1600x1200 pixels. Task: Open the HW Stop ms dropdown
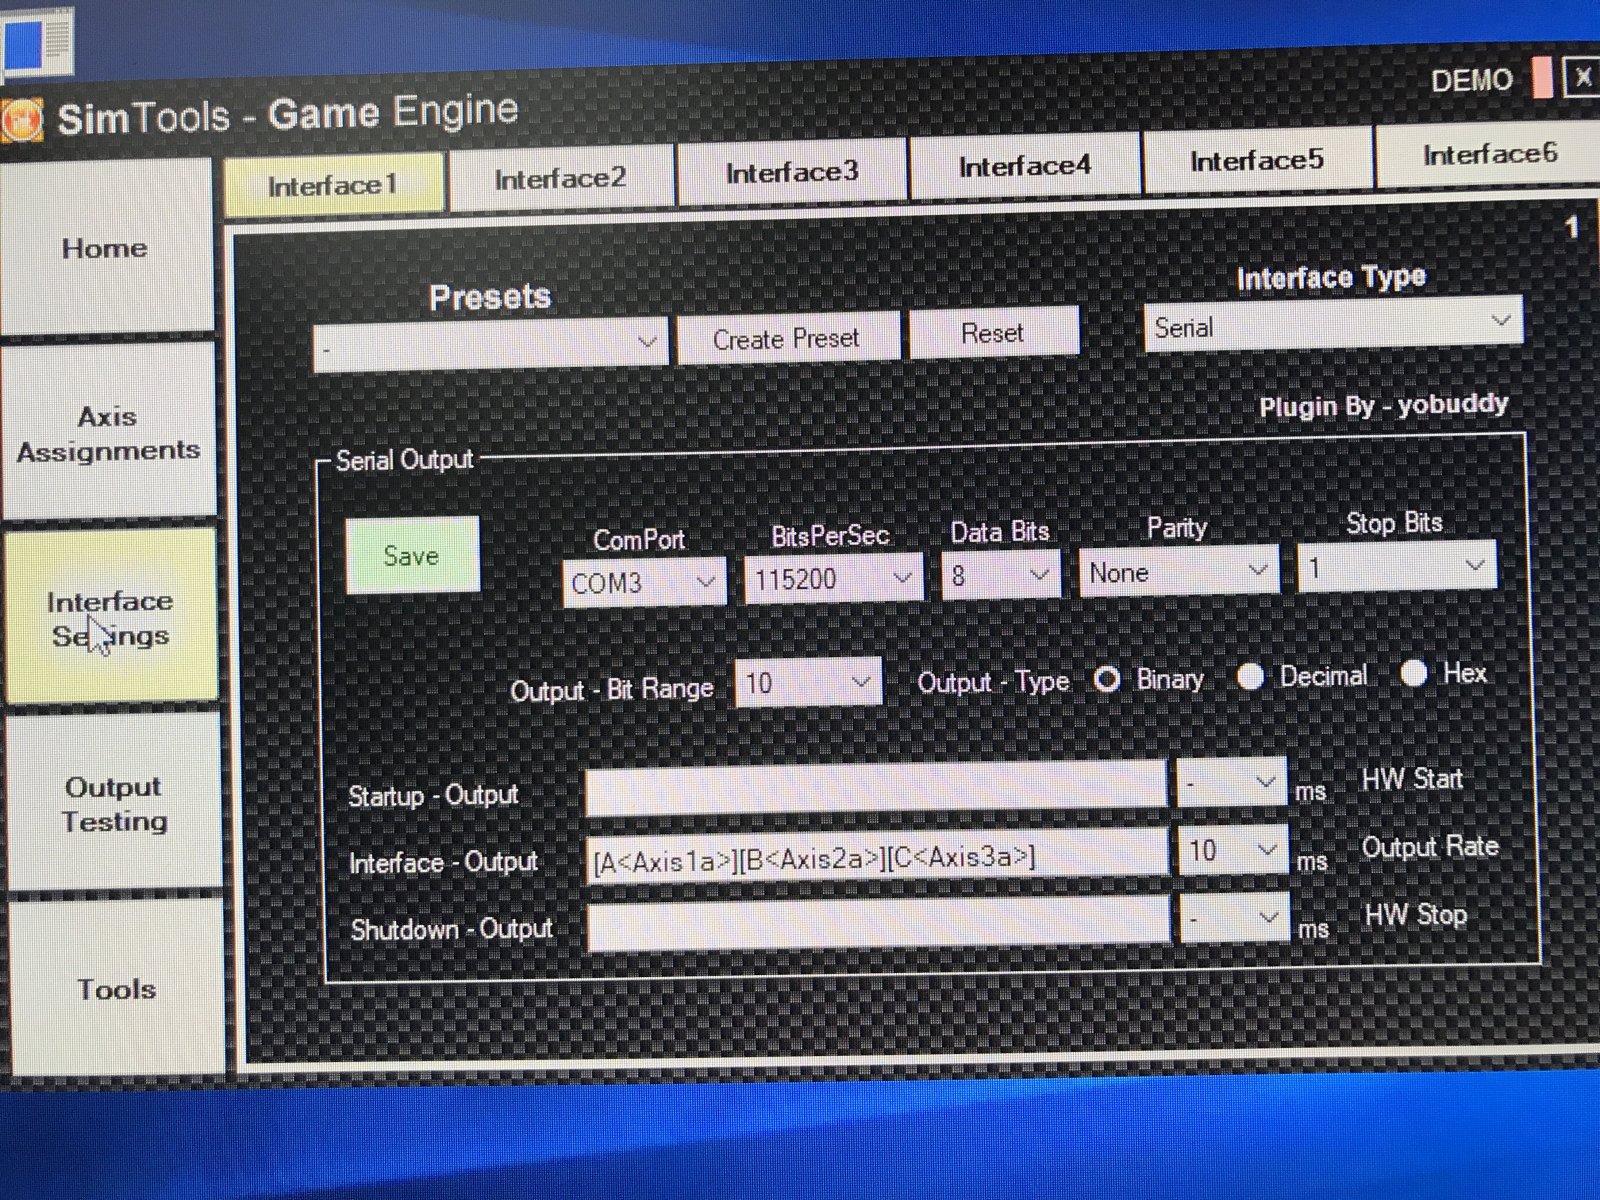pos(1234,918)
